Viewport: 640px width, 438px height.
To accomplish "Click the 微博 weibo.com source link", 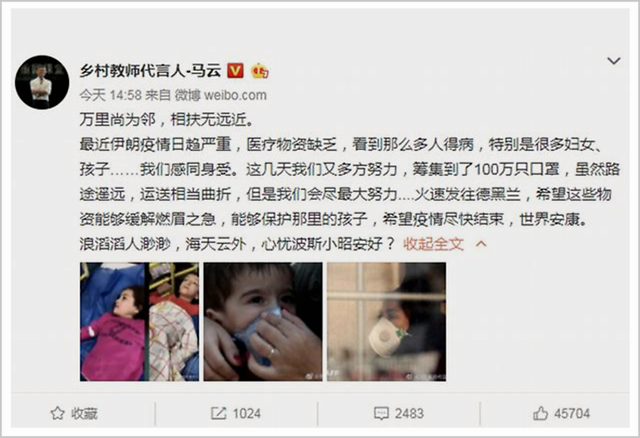I will [221, 96].
